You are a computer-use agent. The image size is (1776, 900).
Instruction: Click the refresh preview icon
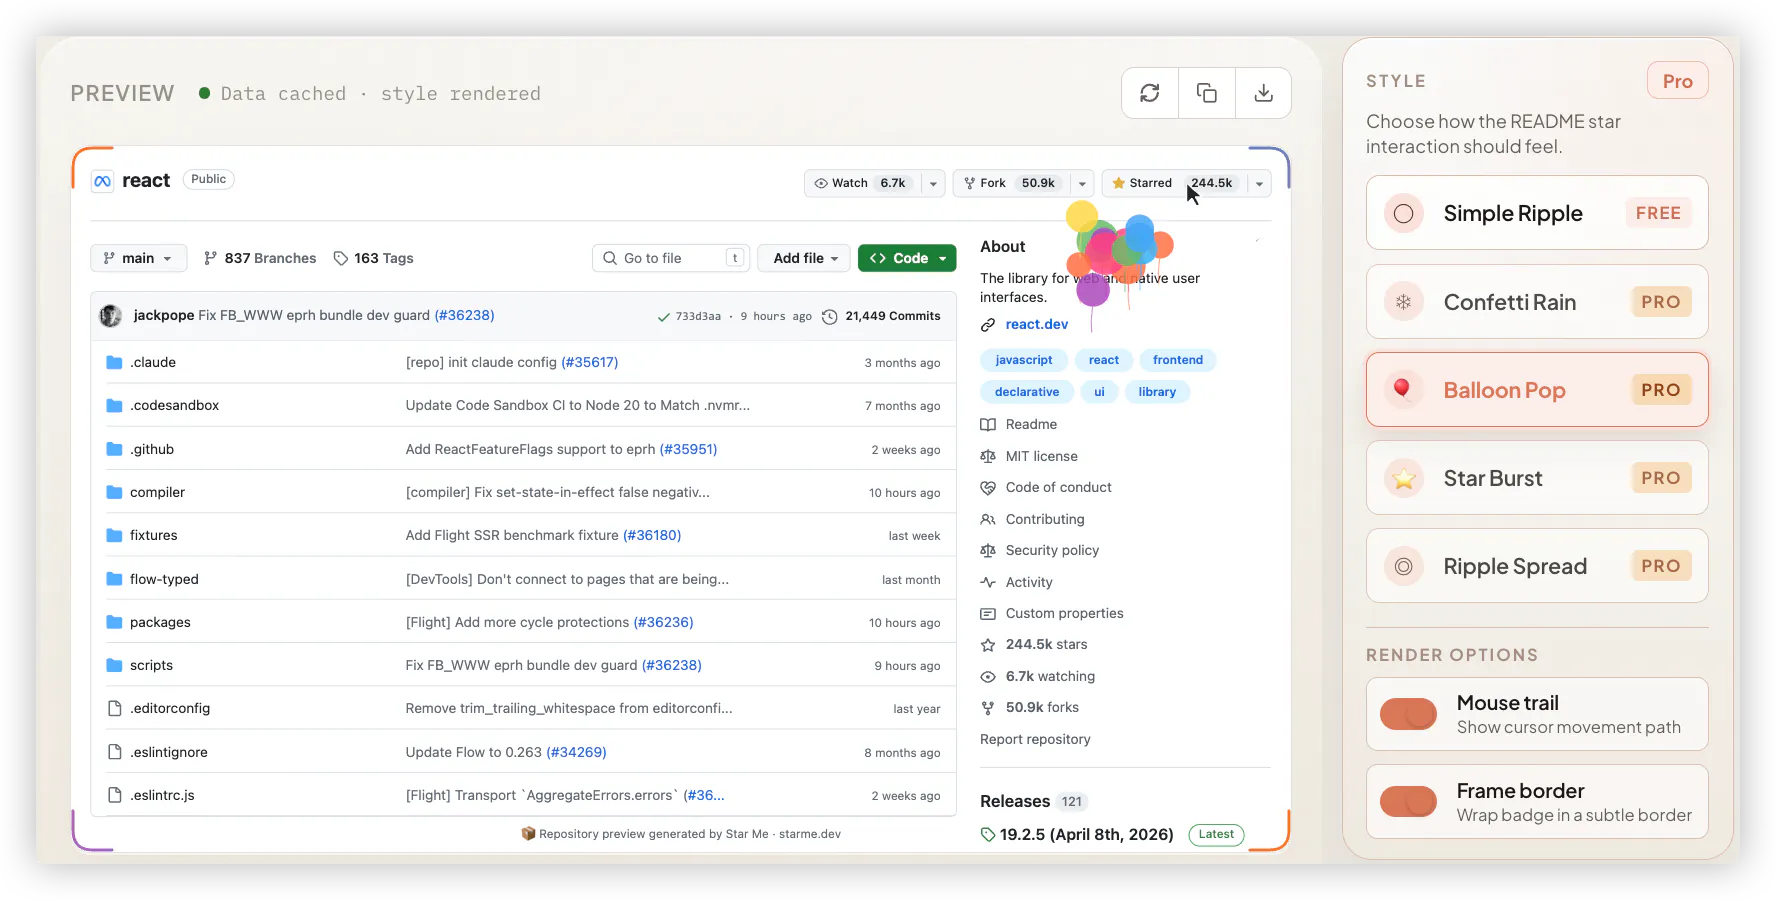coord(1150,93)
